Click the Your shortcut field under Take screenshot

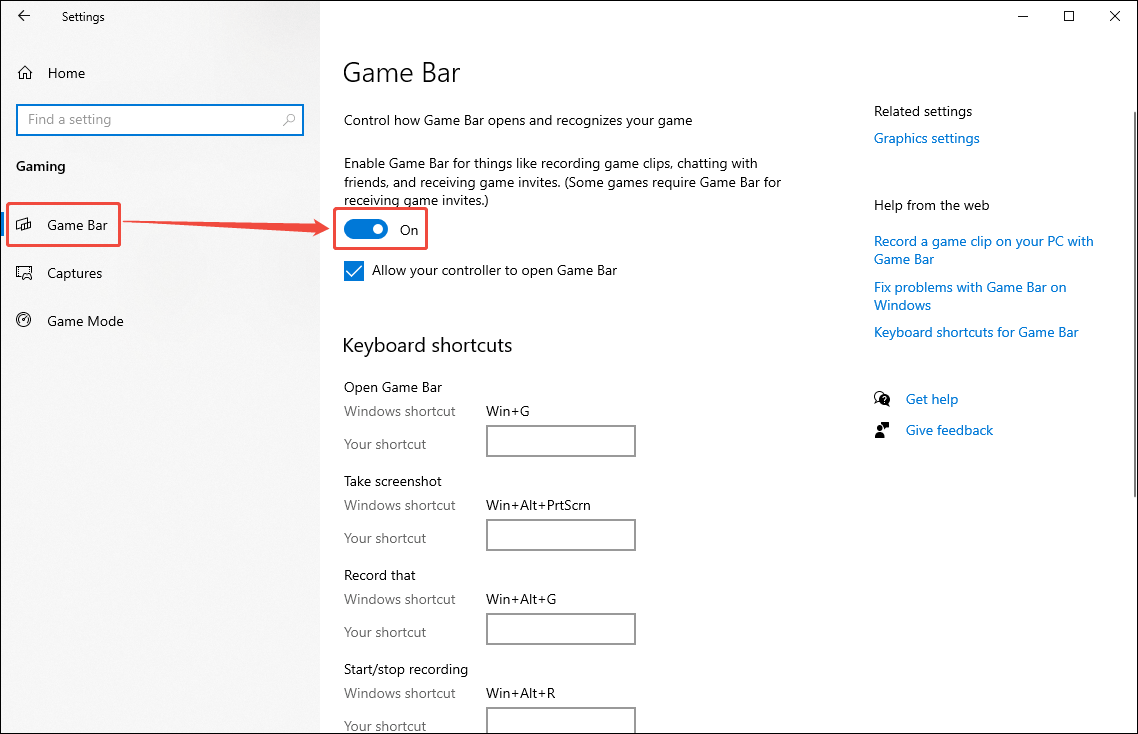(560, 535)
